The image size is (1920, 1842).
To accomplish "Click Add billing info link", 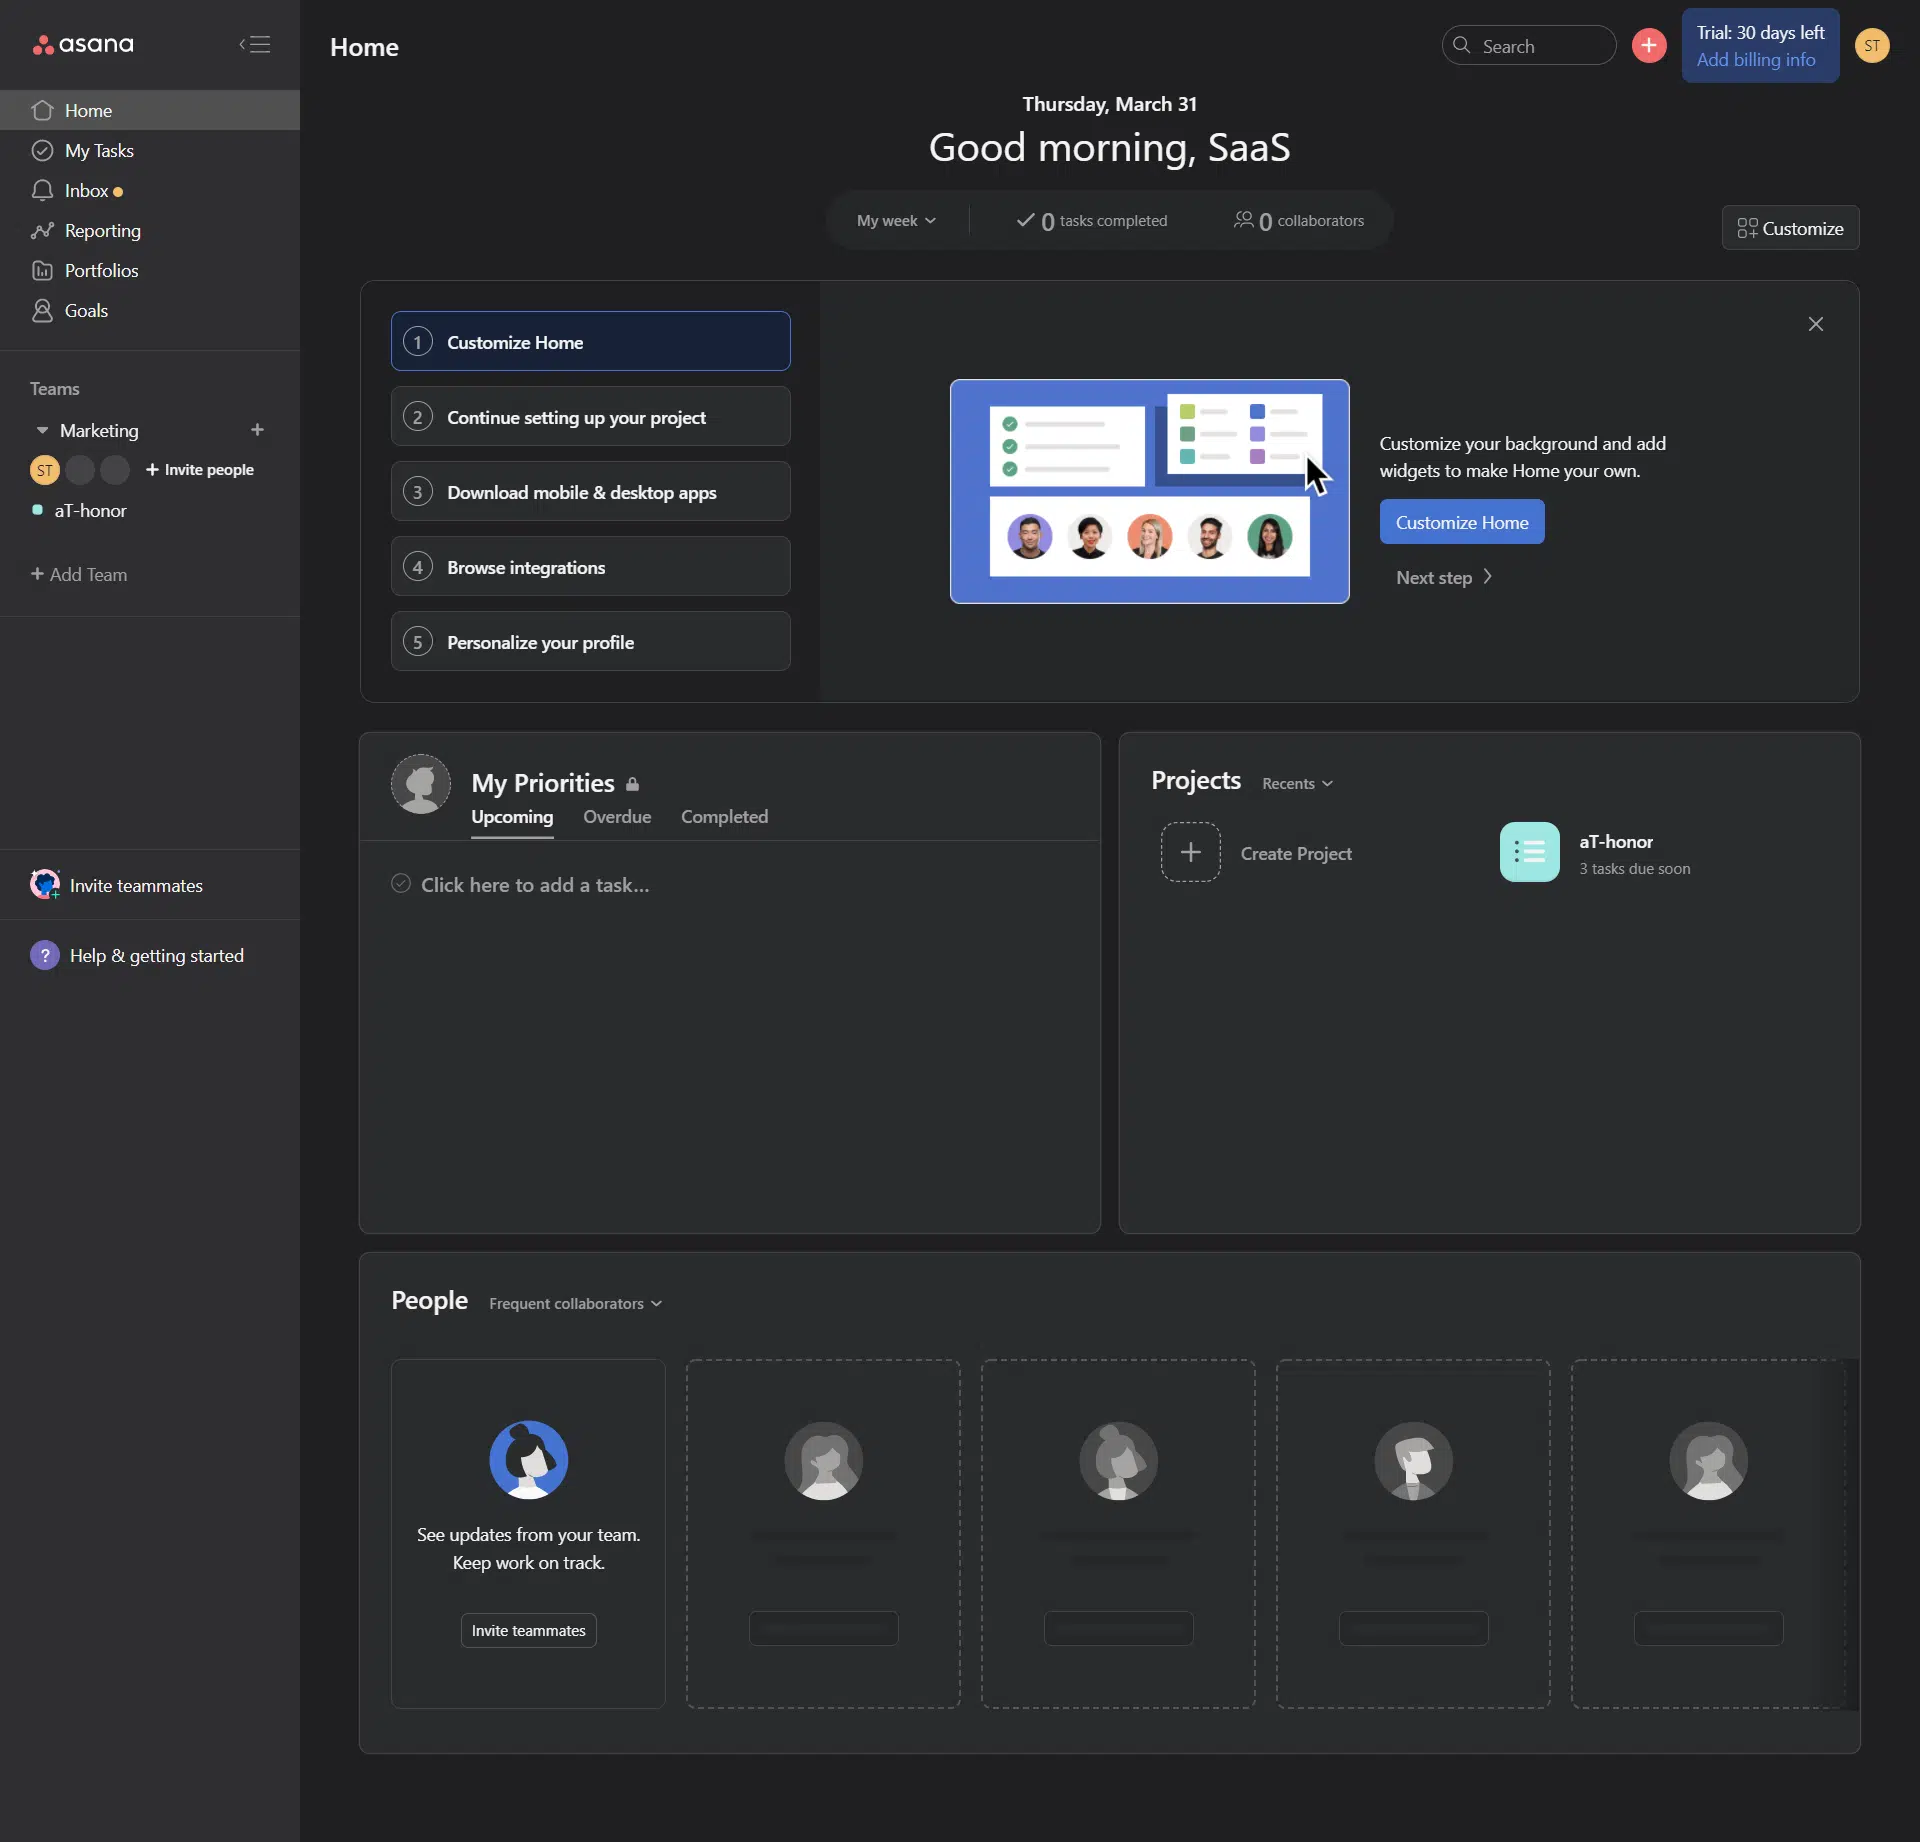I will point(1756,59).
